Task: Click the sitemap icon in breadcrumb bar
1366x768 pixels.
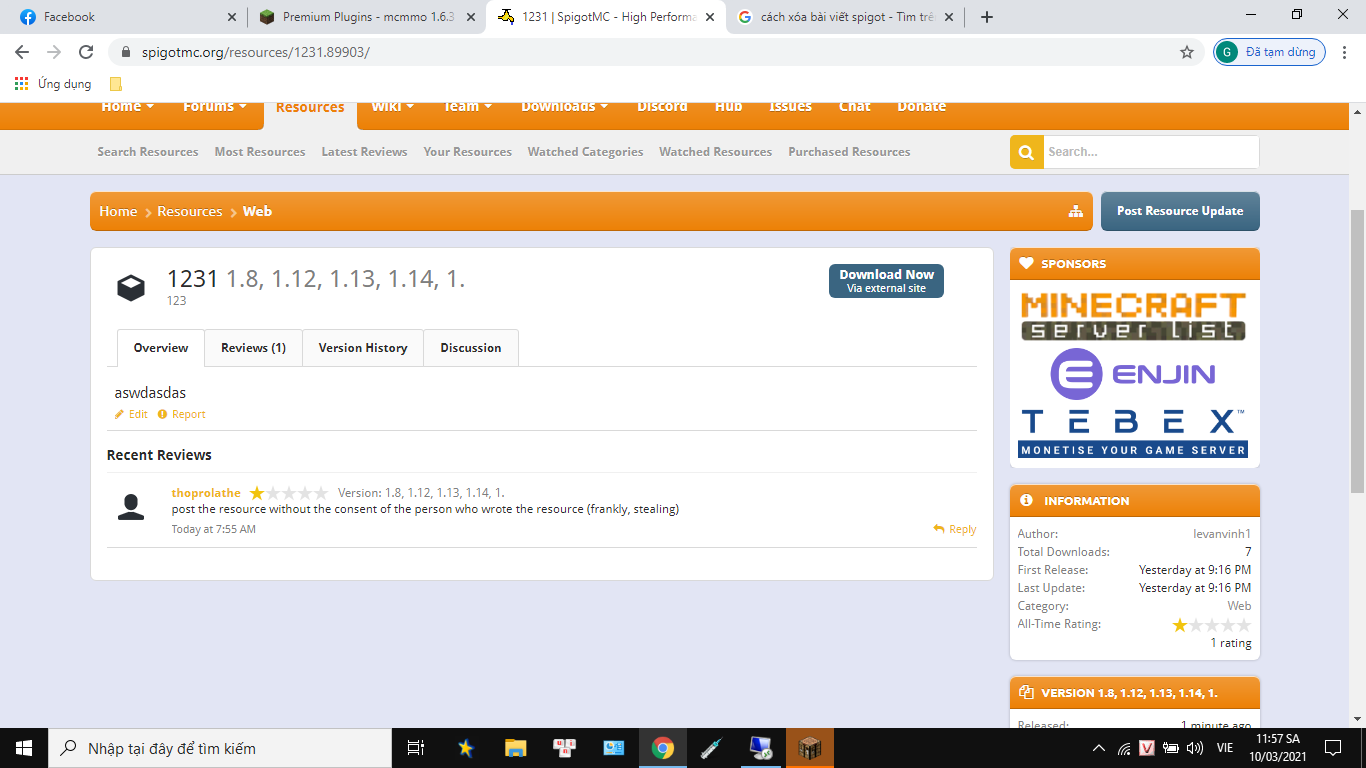Action: (1076, 211)
